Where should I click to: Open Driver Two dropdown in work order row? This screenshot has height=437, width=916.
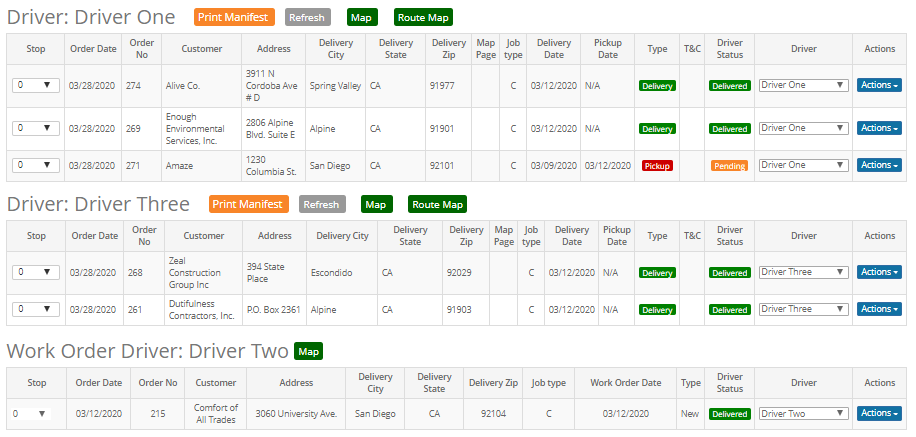804,413
